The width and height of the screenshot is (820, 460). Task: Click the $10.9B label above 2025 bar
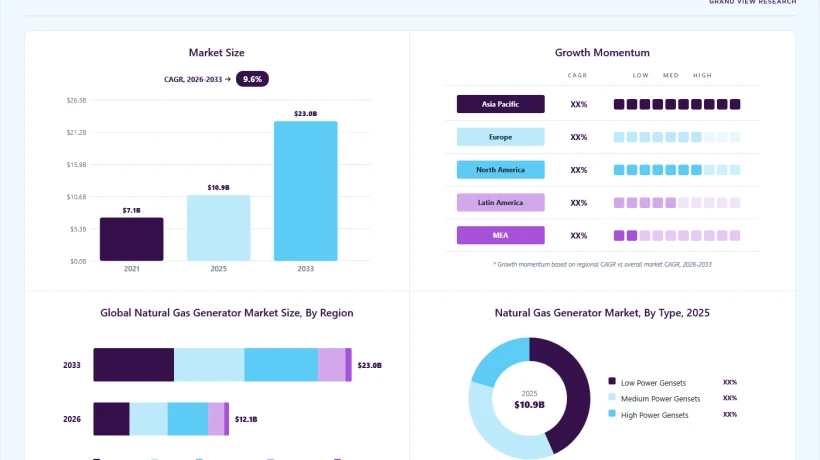219,187
